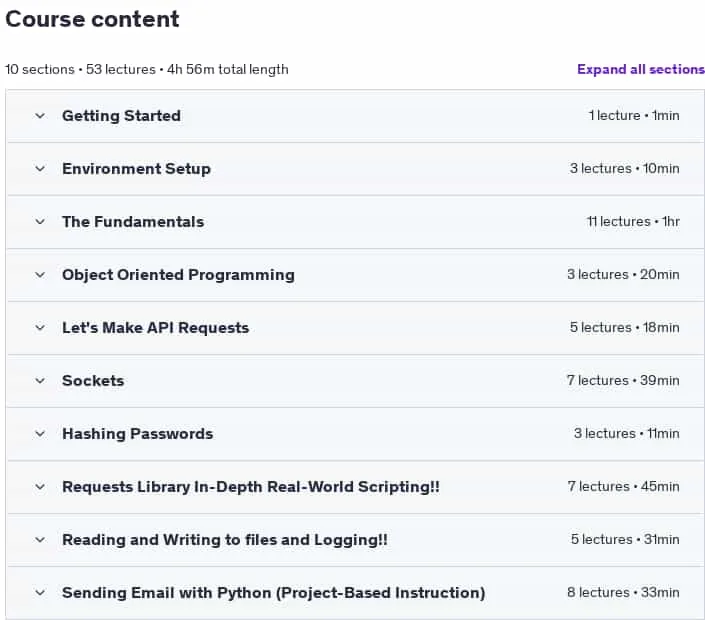705x620 pixels.
Task: Open the Sockets section title
Action: 93,381
